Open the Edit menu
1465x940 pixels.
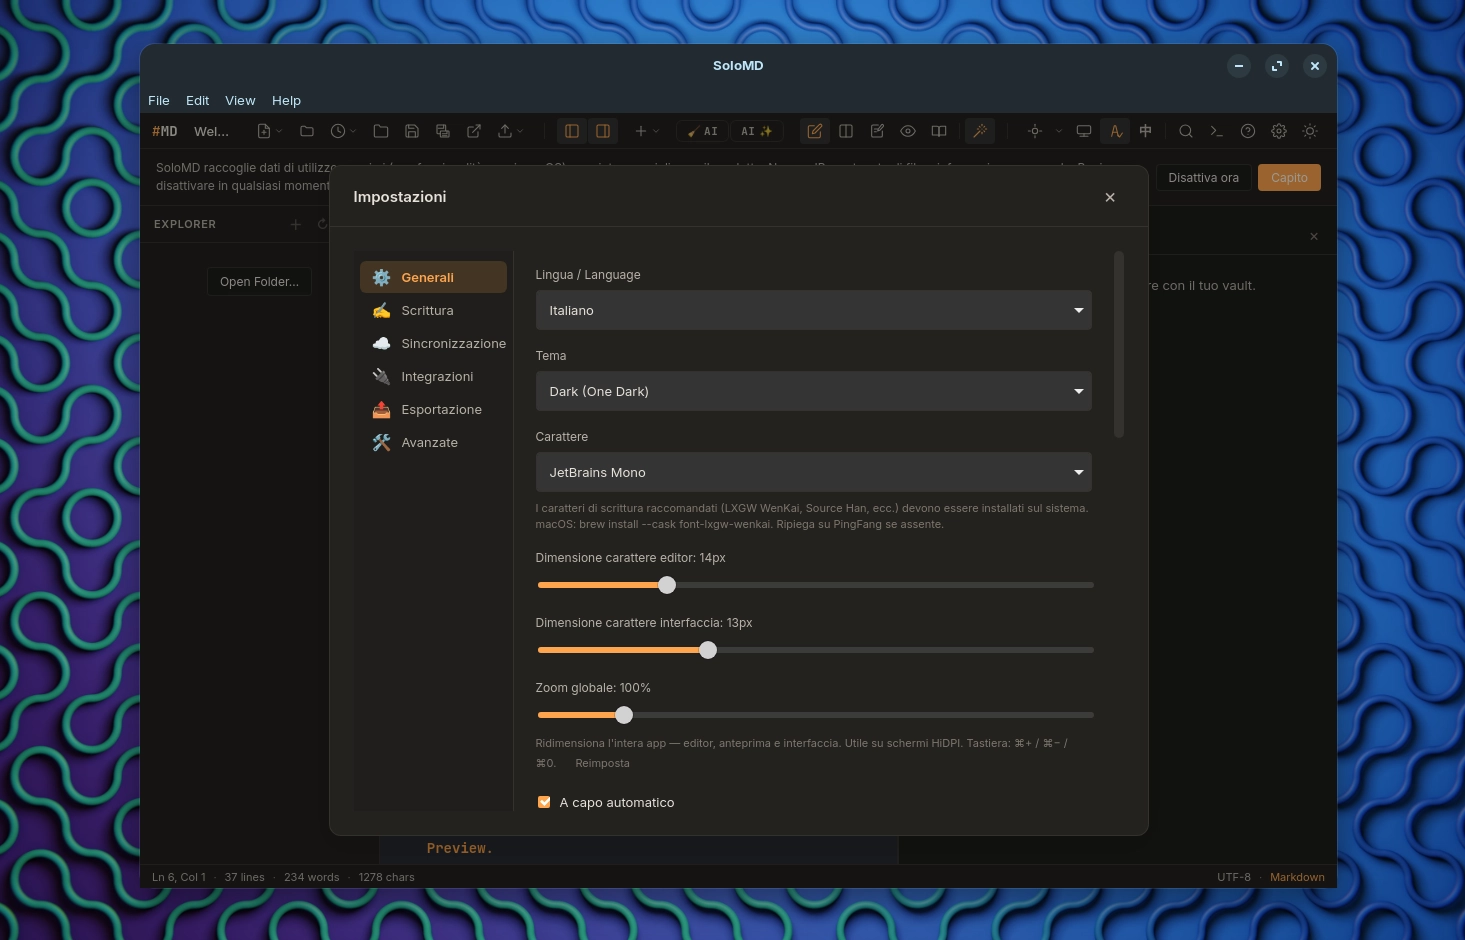point(197,100)
